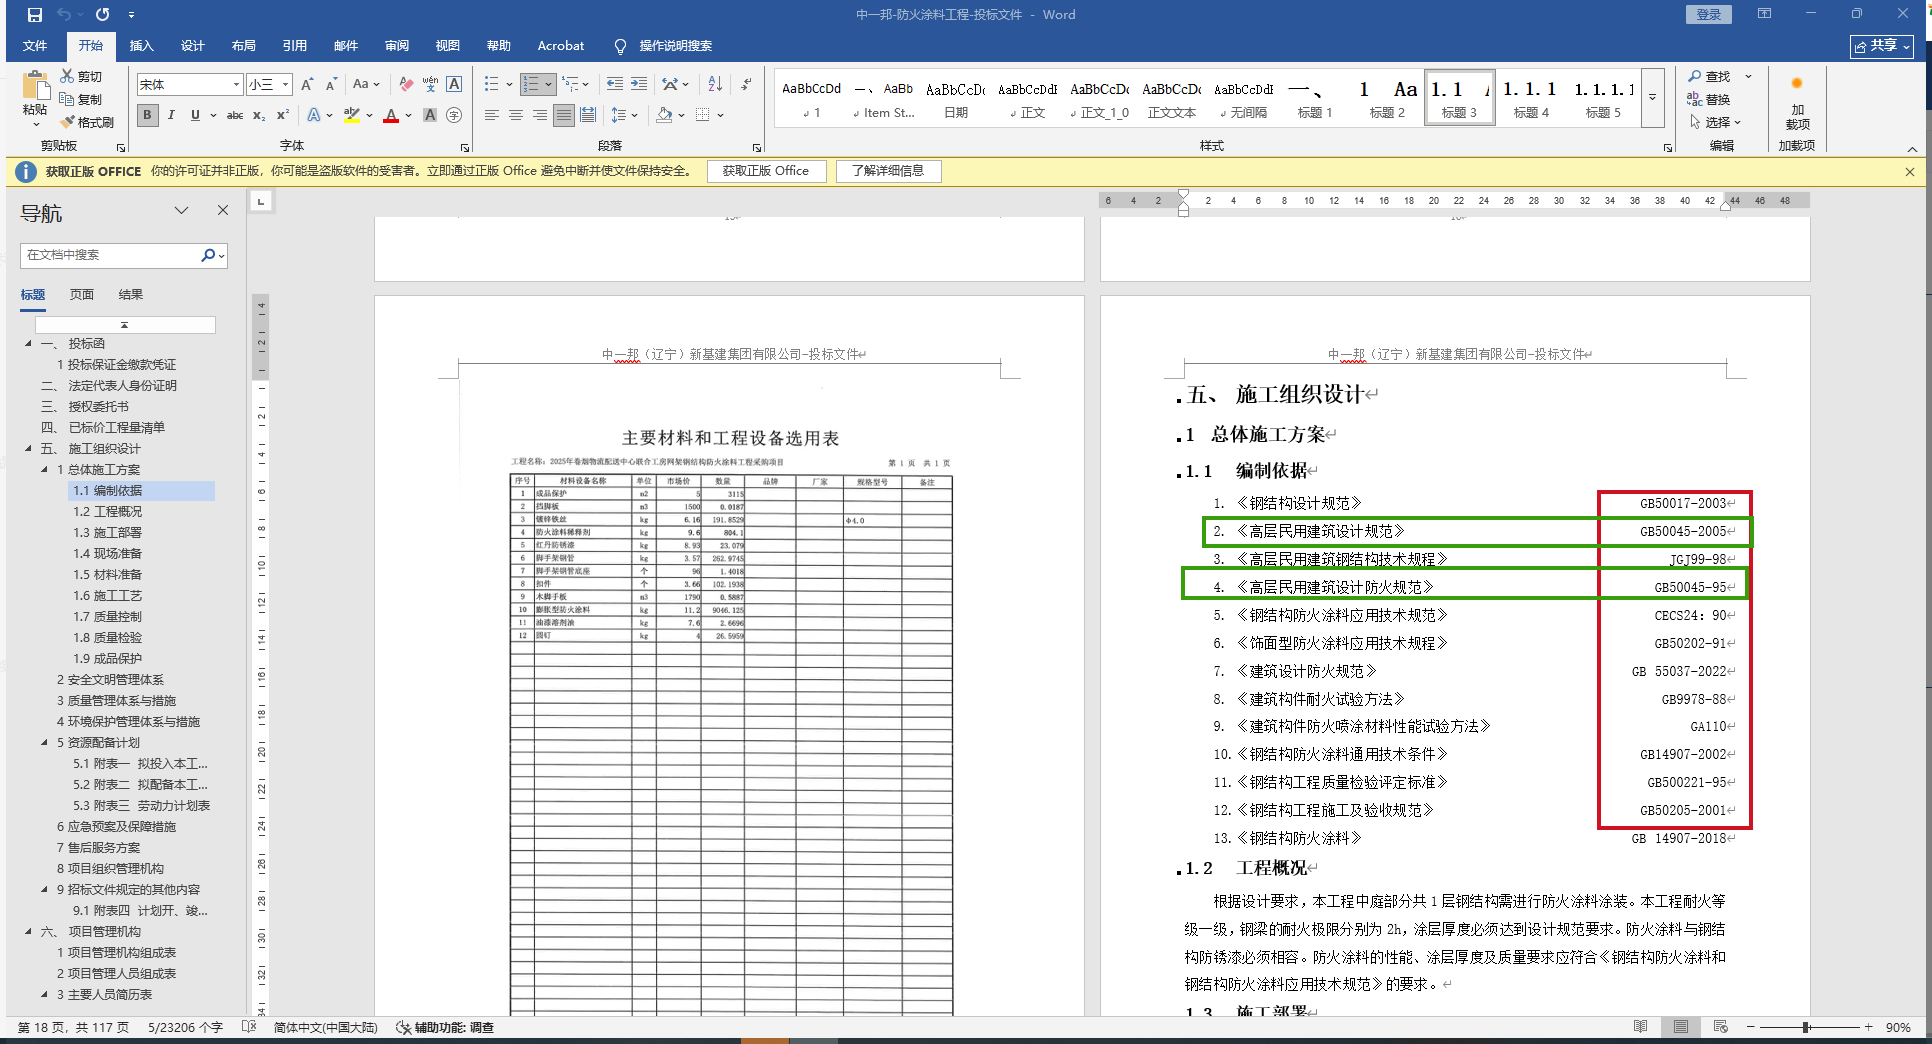Collapse the 五、施工组织设计 heading tree
The height and width of the screenshot is (1044, 1932).
click(28, 449)
